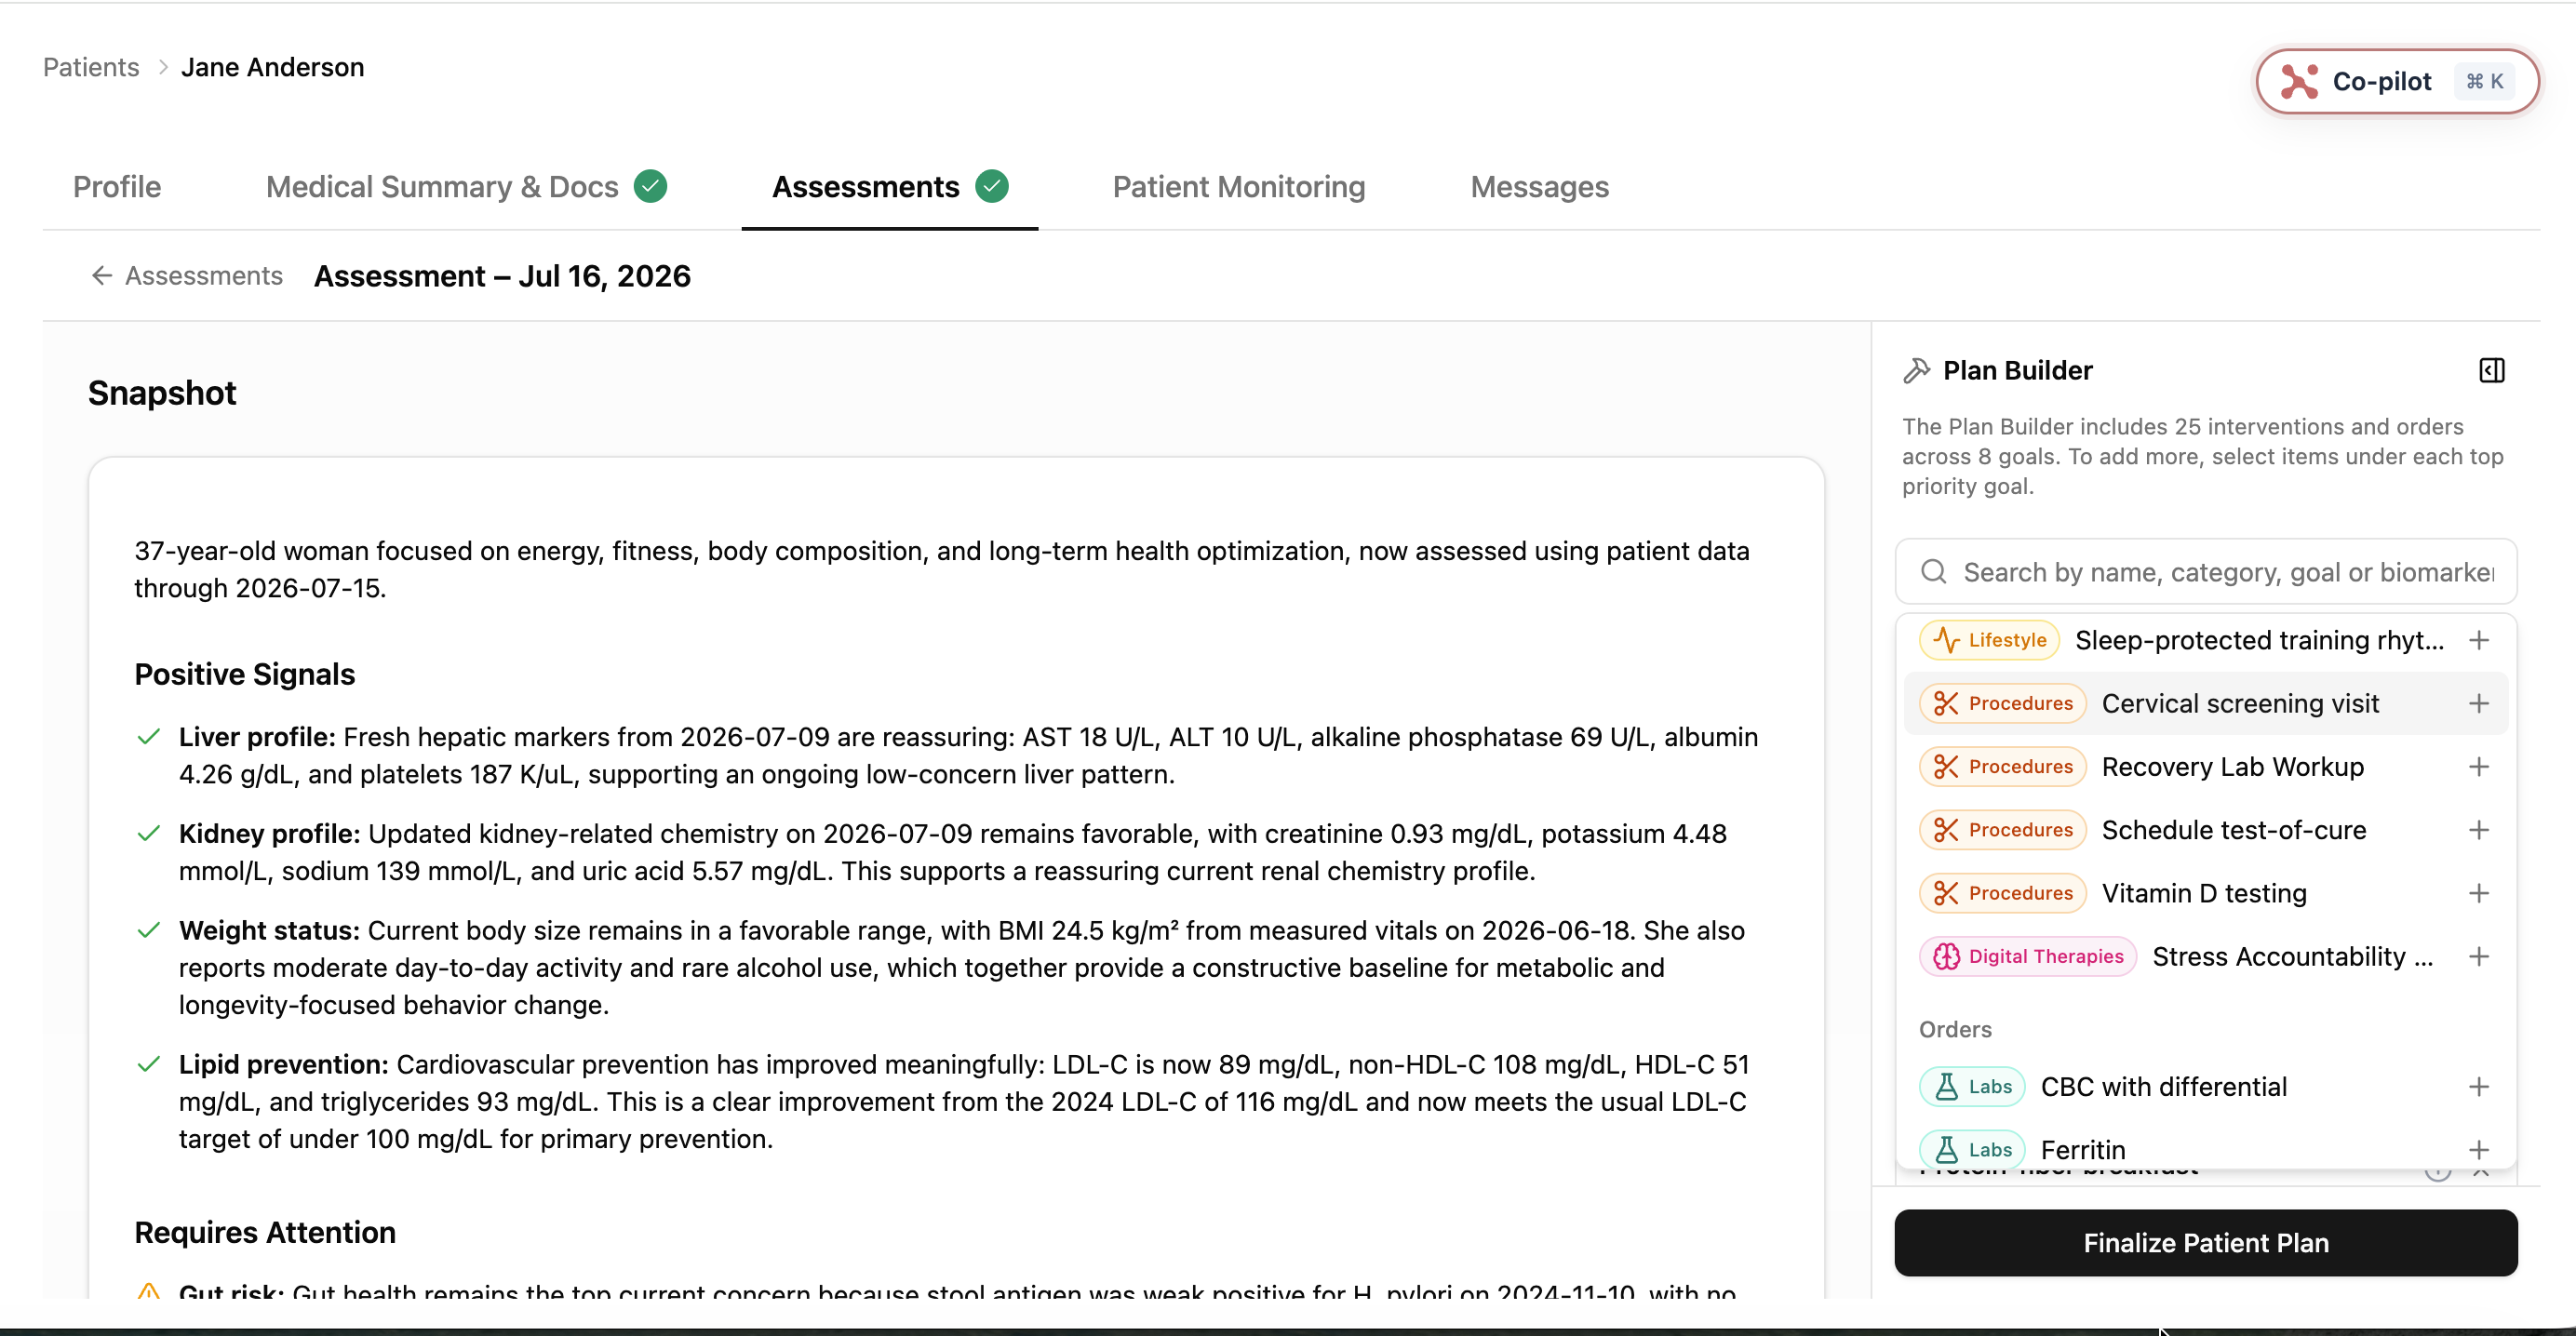The image size is (2576, 1336).
Task: Click the Positive Signals heading
Action: coord(245,674)
